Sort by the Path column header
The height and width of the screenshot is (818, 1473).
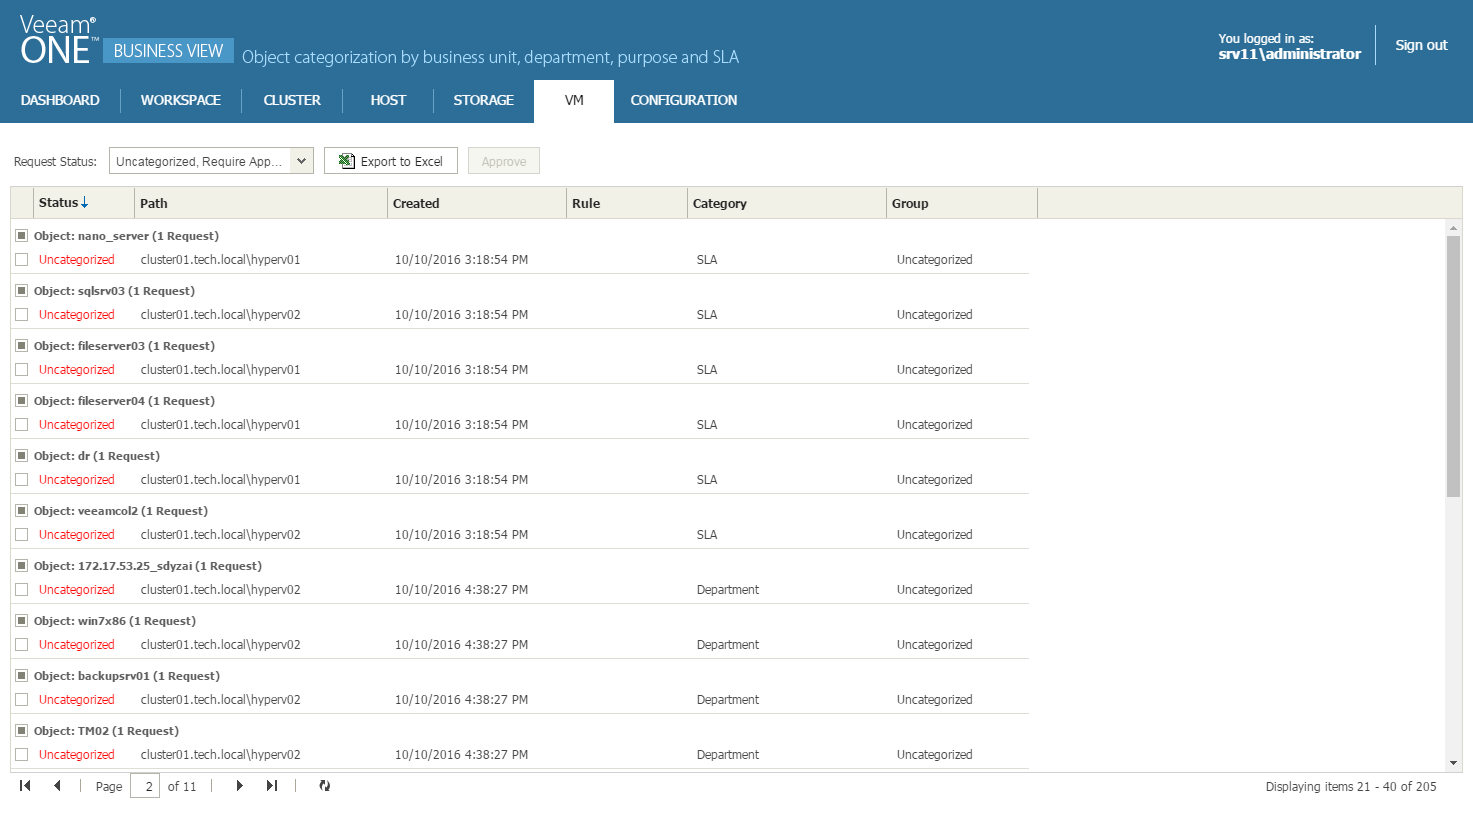[261, 203]
